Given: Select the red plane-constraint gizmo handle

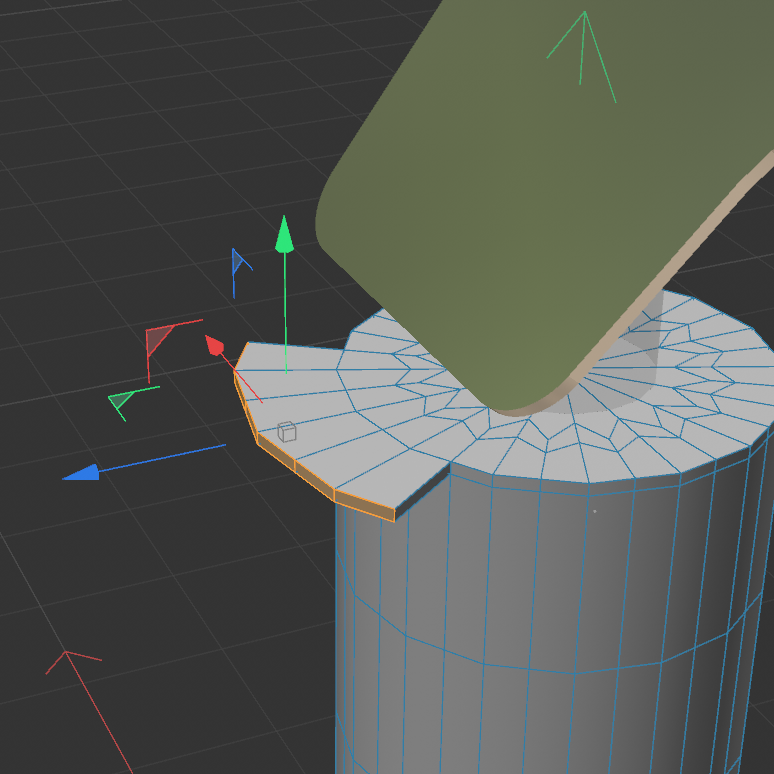Looking at the screenshot, I should tap(159, 339).
